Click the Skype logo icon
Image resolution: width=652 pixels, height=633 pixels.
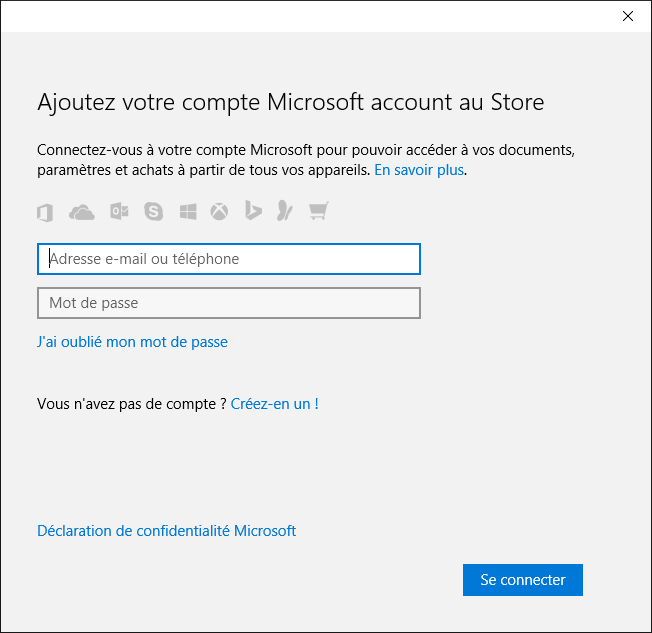coord(153,212)
